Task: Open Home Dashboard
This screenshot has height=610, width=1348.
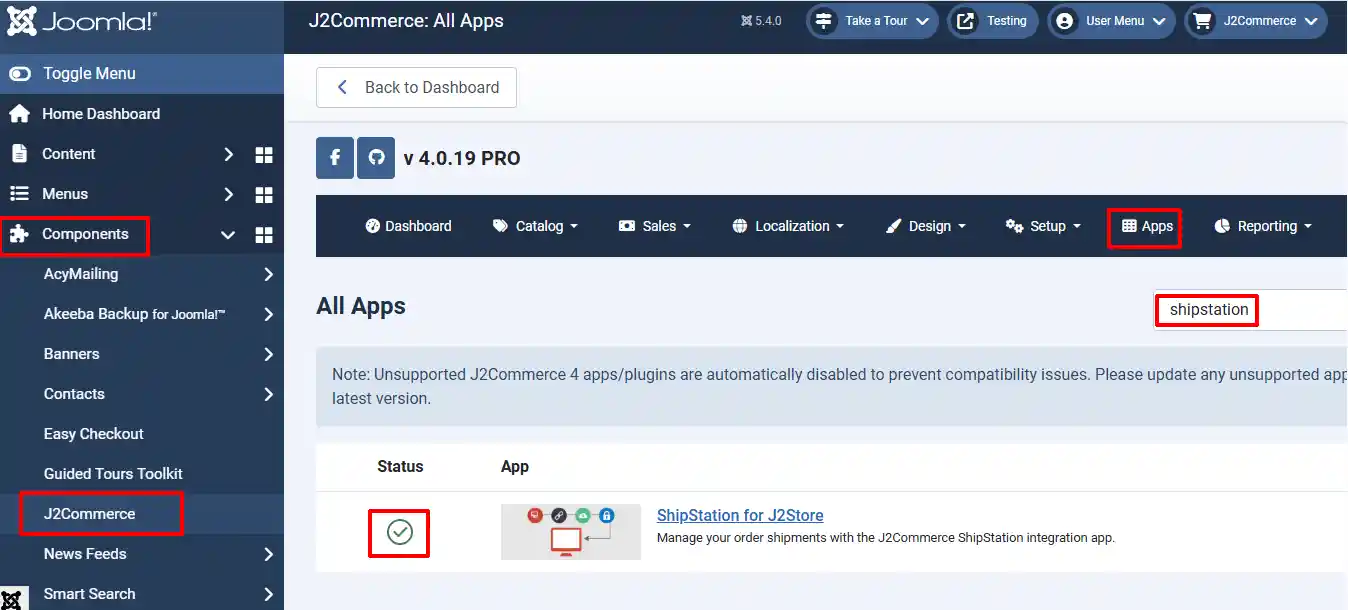Action: [100, 114]
